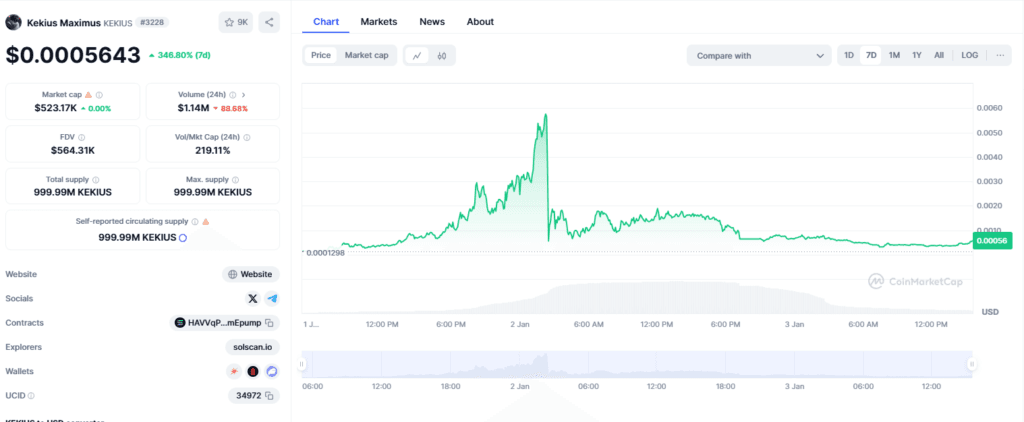
Task: Click the Kekius Maximus coin logo
Action: (13, 22)
